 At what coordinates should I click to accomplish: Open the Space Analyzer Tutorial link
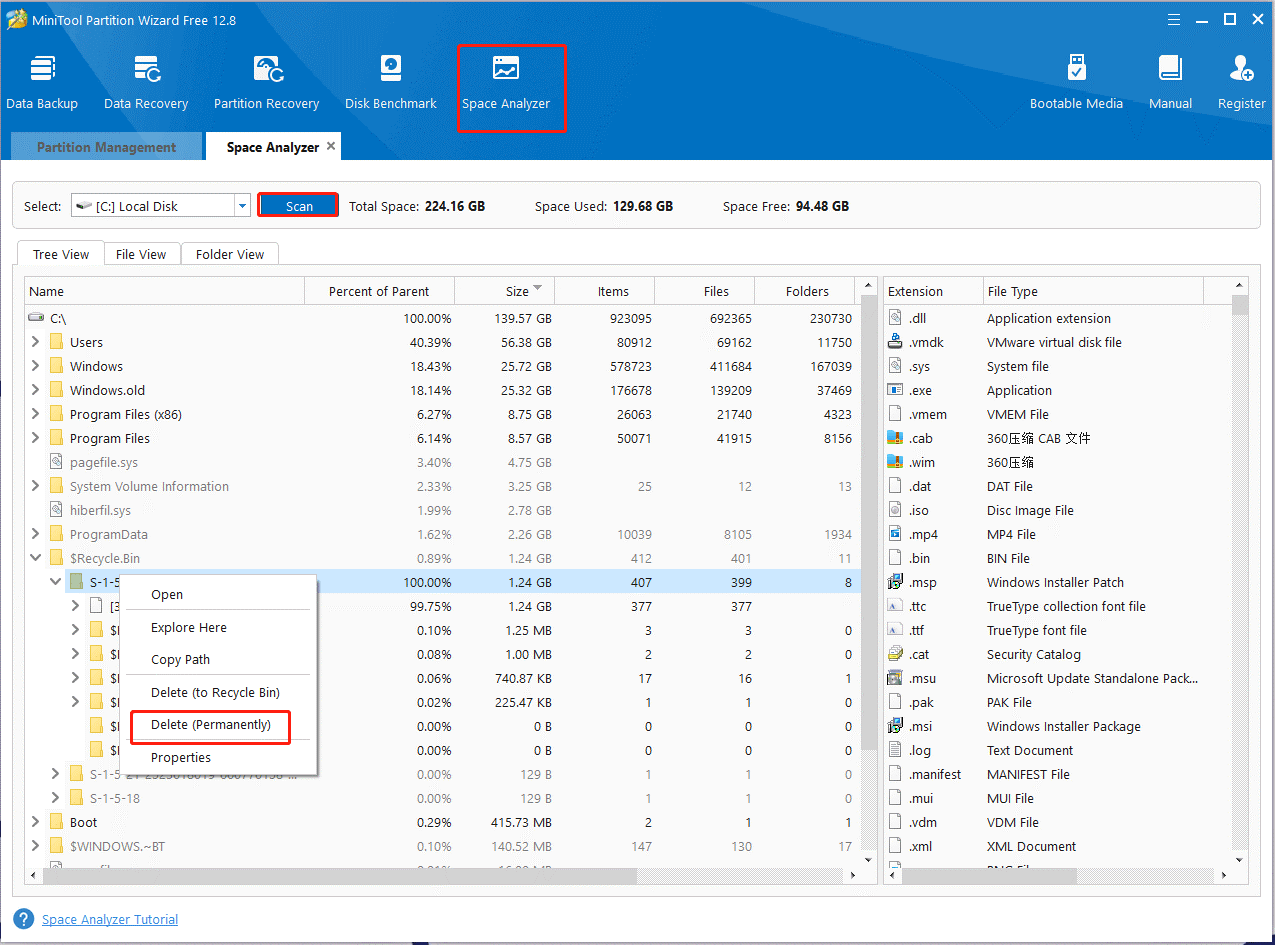click(110, 919)
